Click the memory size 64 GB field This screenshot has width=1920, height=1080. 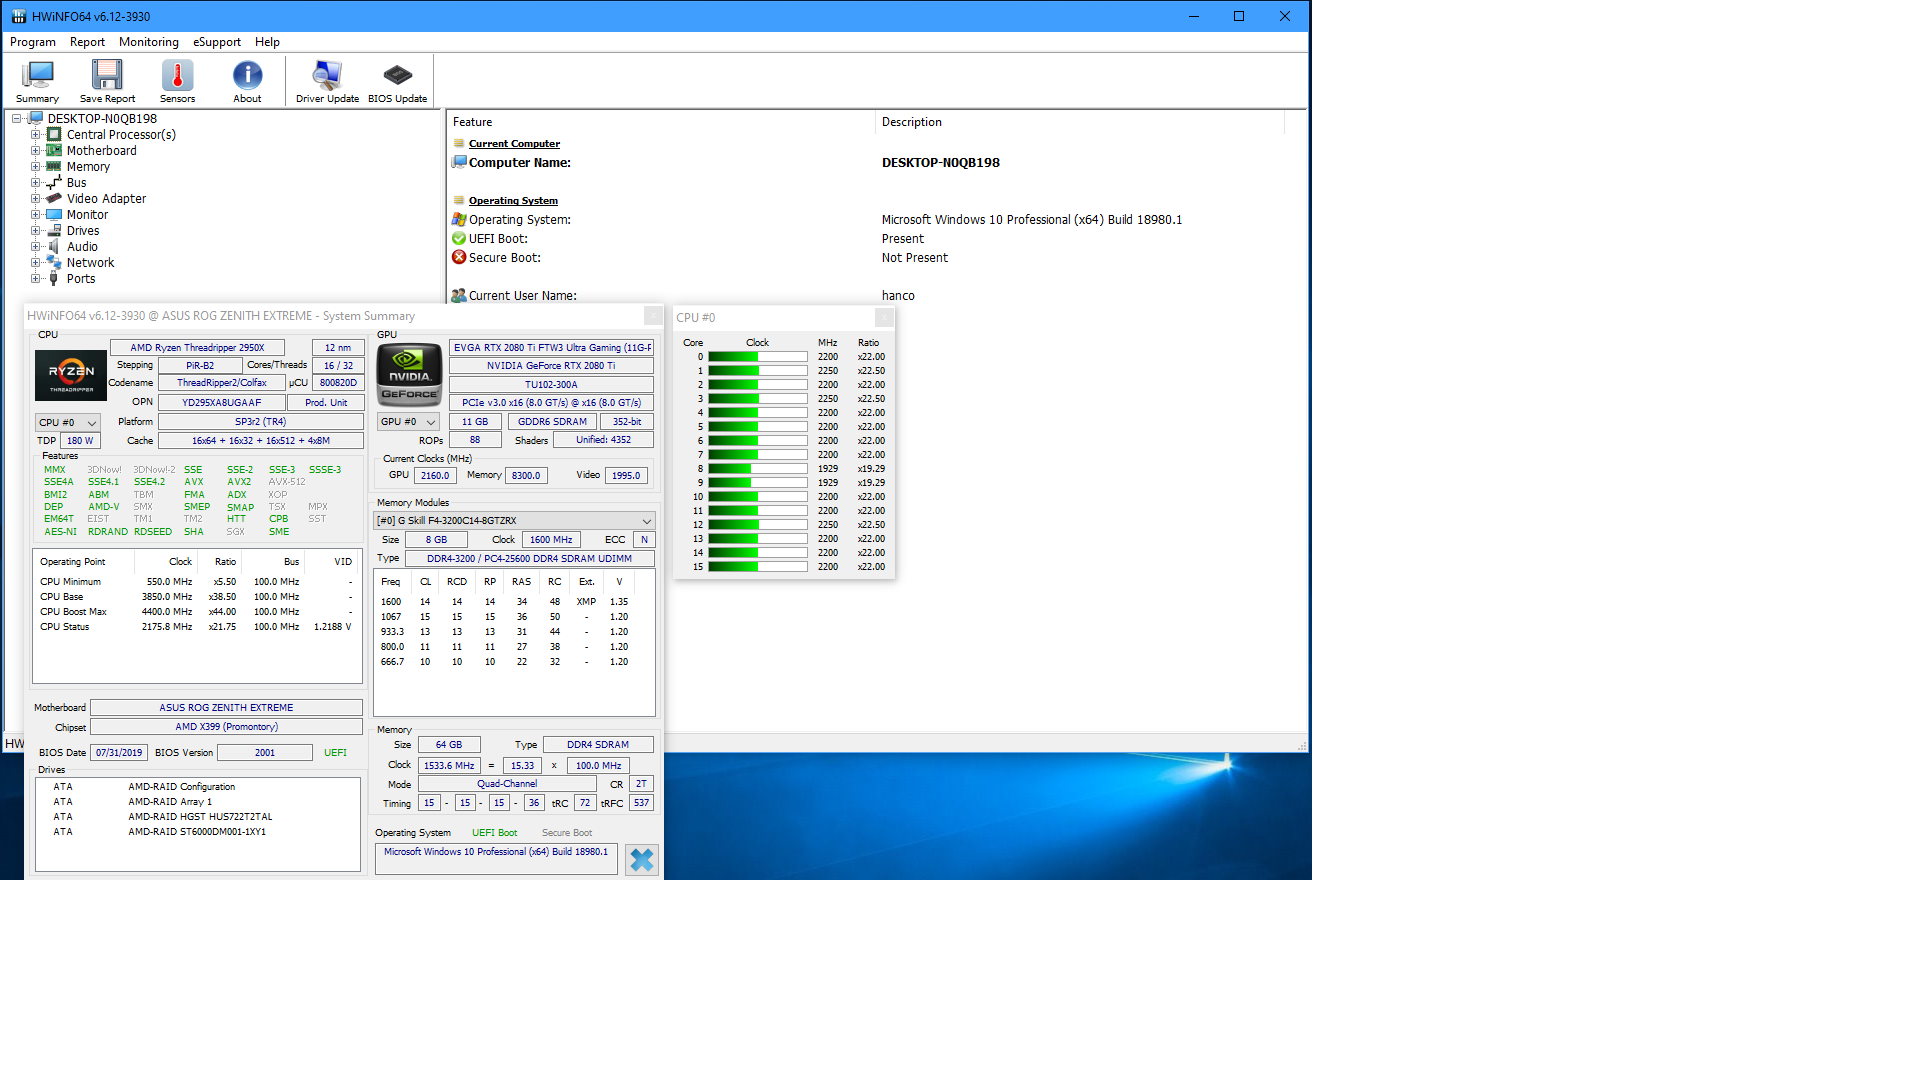click(449, 745)
